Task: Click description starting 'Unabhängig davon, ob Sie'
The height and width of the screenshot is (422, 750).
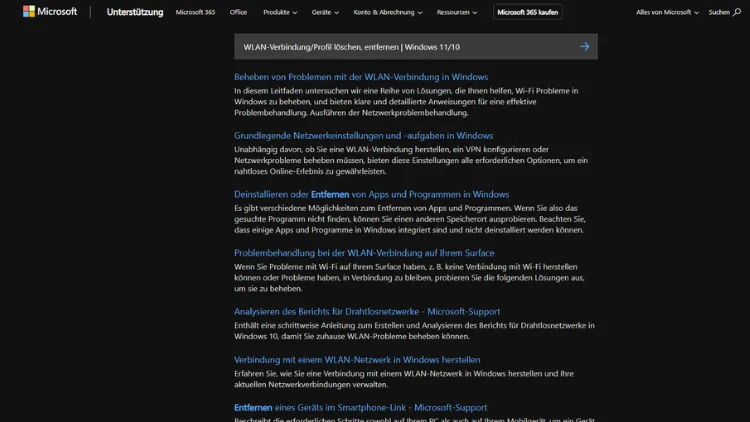Action: tap(411, 160)
